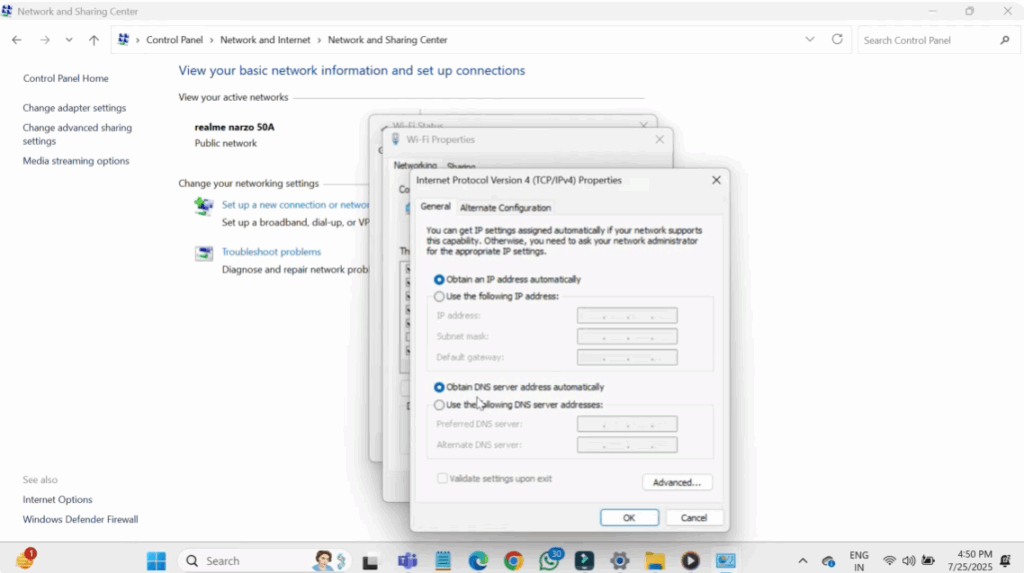Click Set up a new connection link

tap(295, 205)
